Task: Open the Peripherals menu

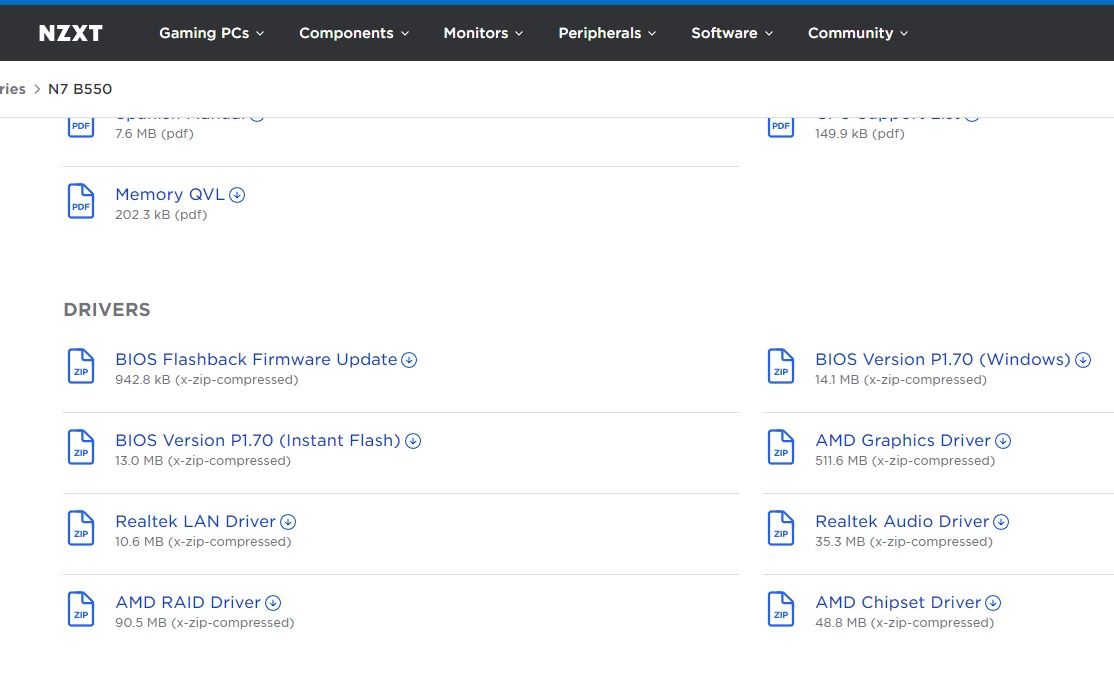Action: (607, 33)
